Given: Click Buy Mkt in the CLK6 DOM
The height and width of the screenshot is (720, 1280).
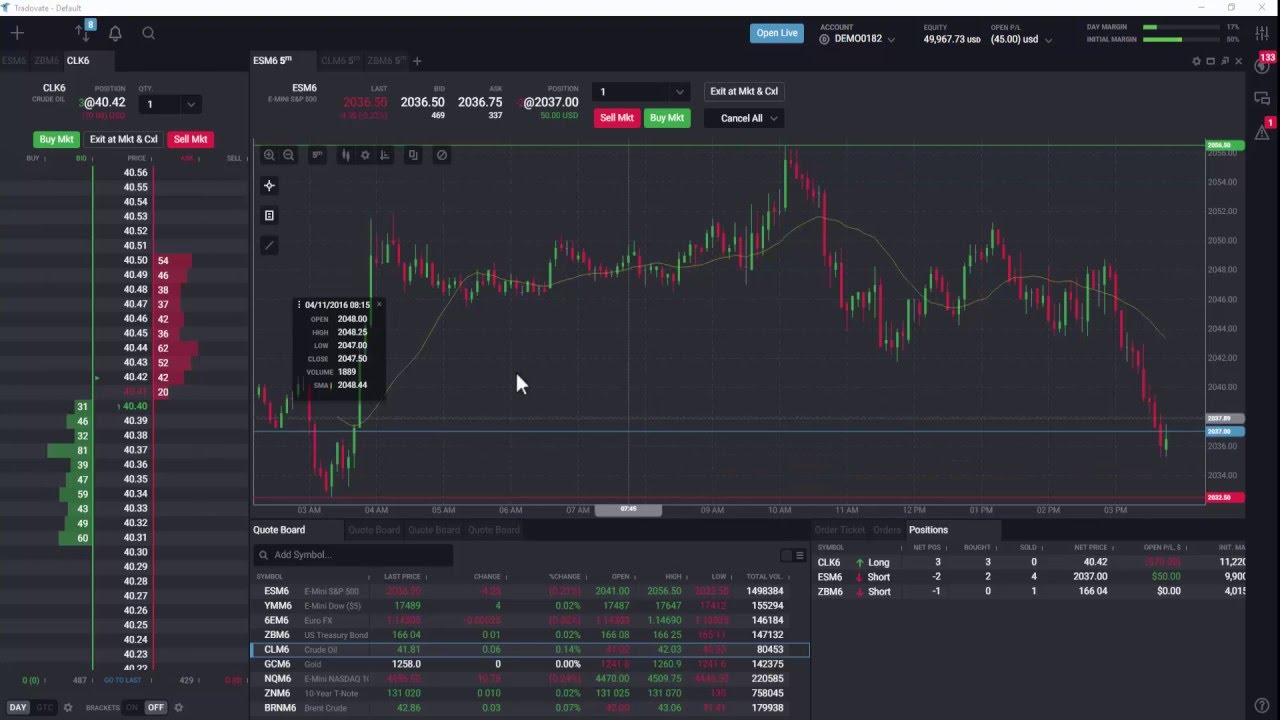Looking at the screenshot, I should pos(56,140).
